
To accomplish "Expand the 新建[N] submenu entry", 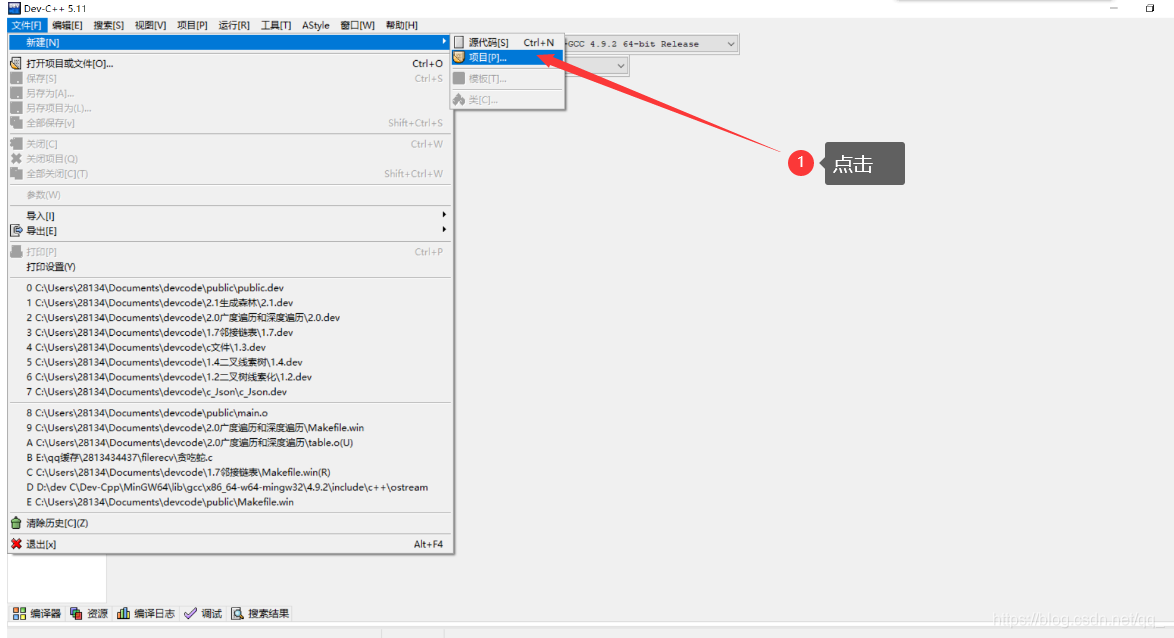I will (x=229, y=43).
